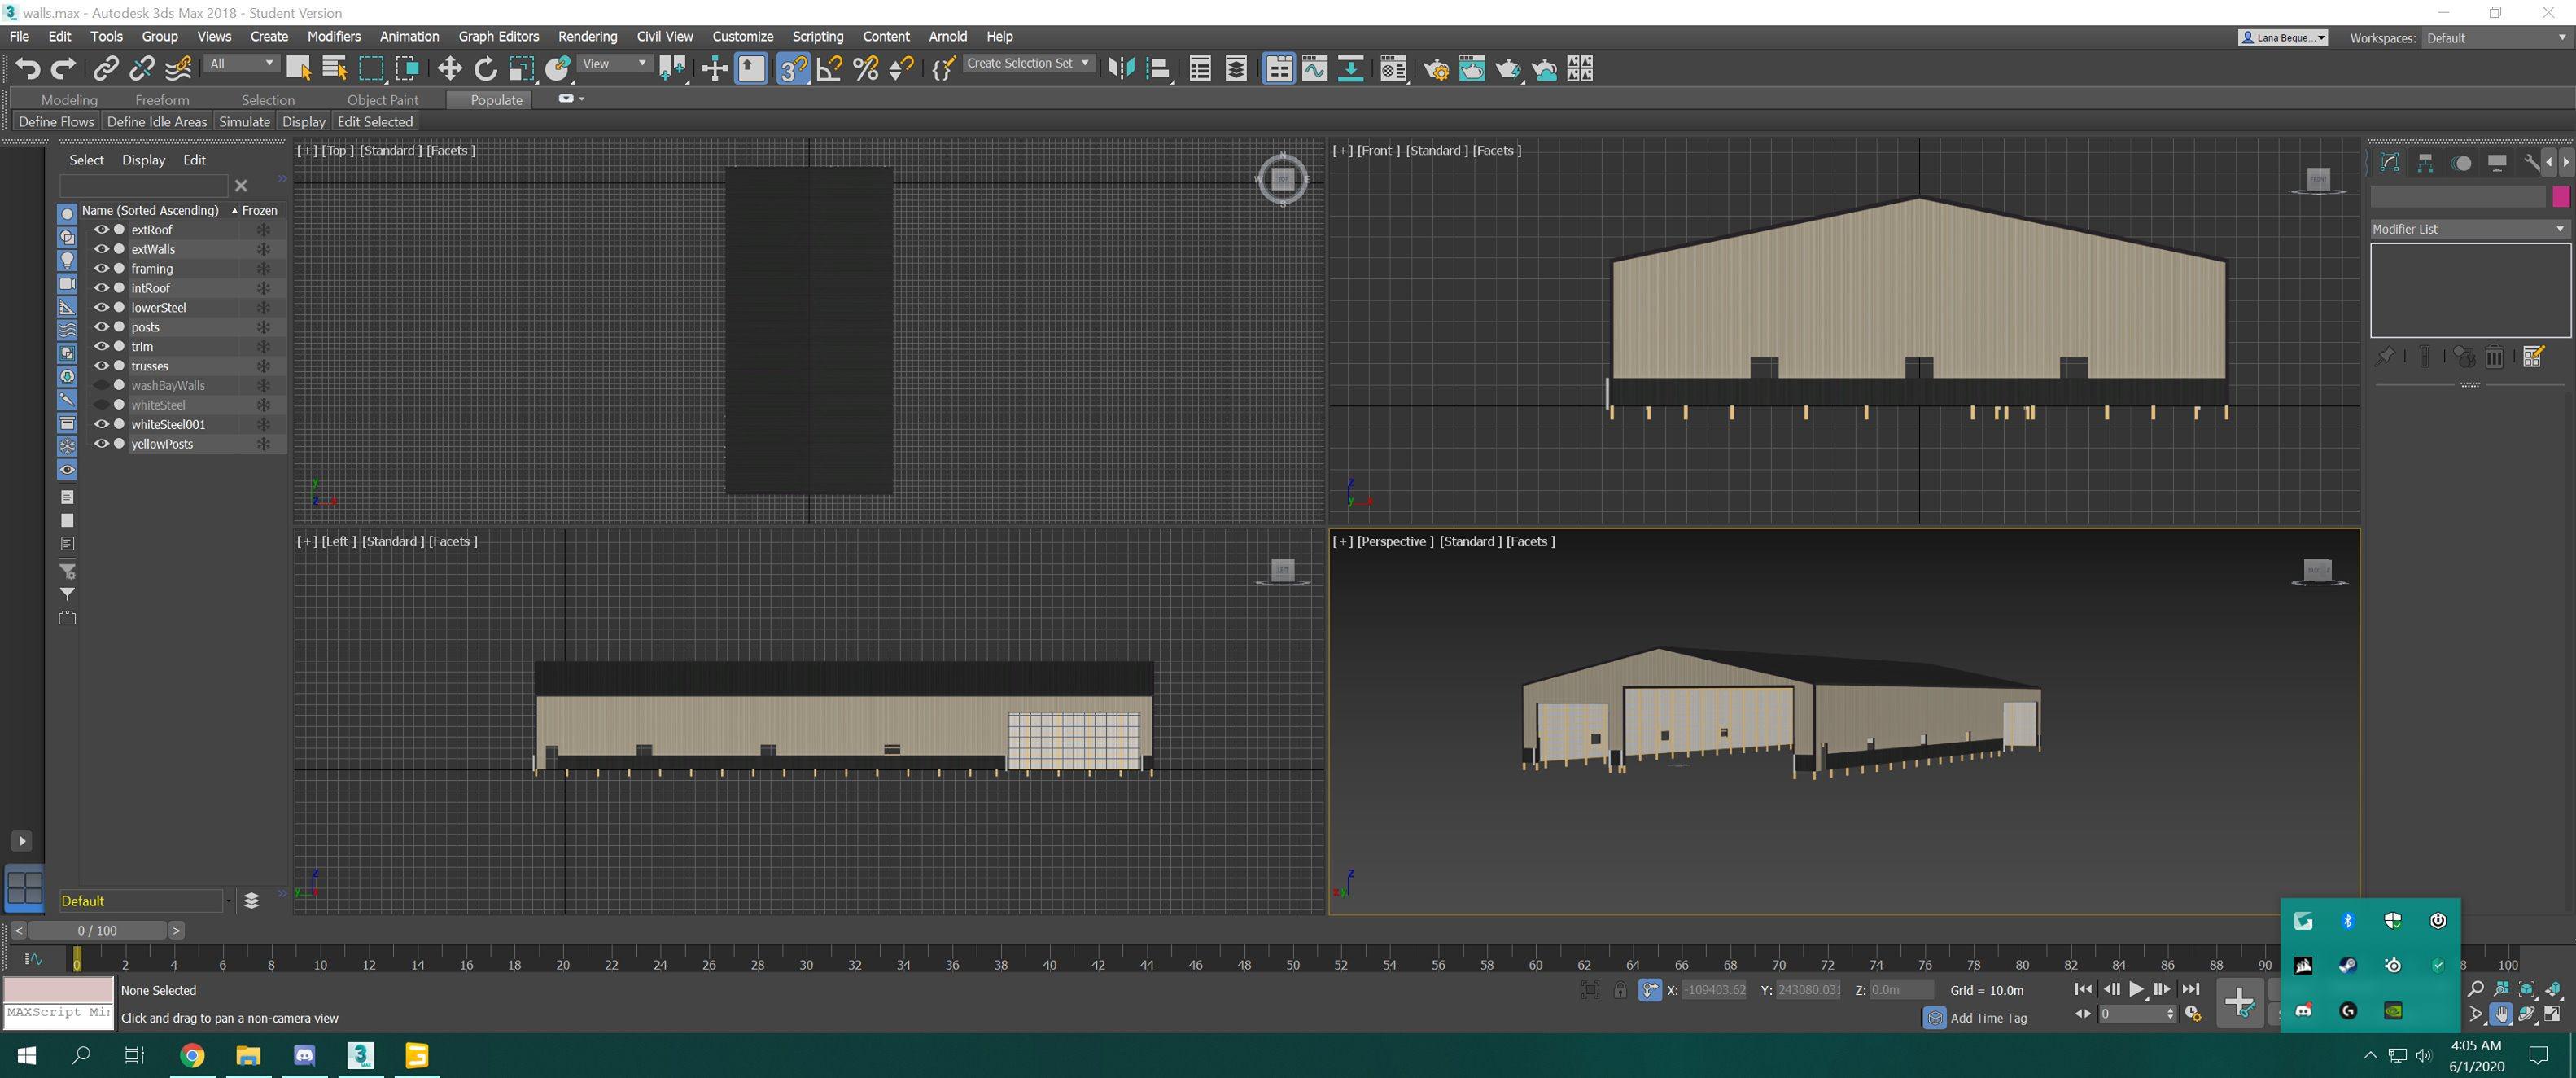The height and width of the screenshot is (1078, 2576).
Task: Click the Define Idle Areas button
Action: point(157,122)
